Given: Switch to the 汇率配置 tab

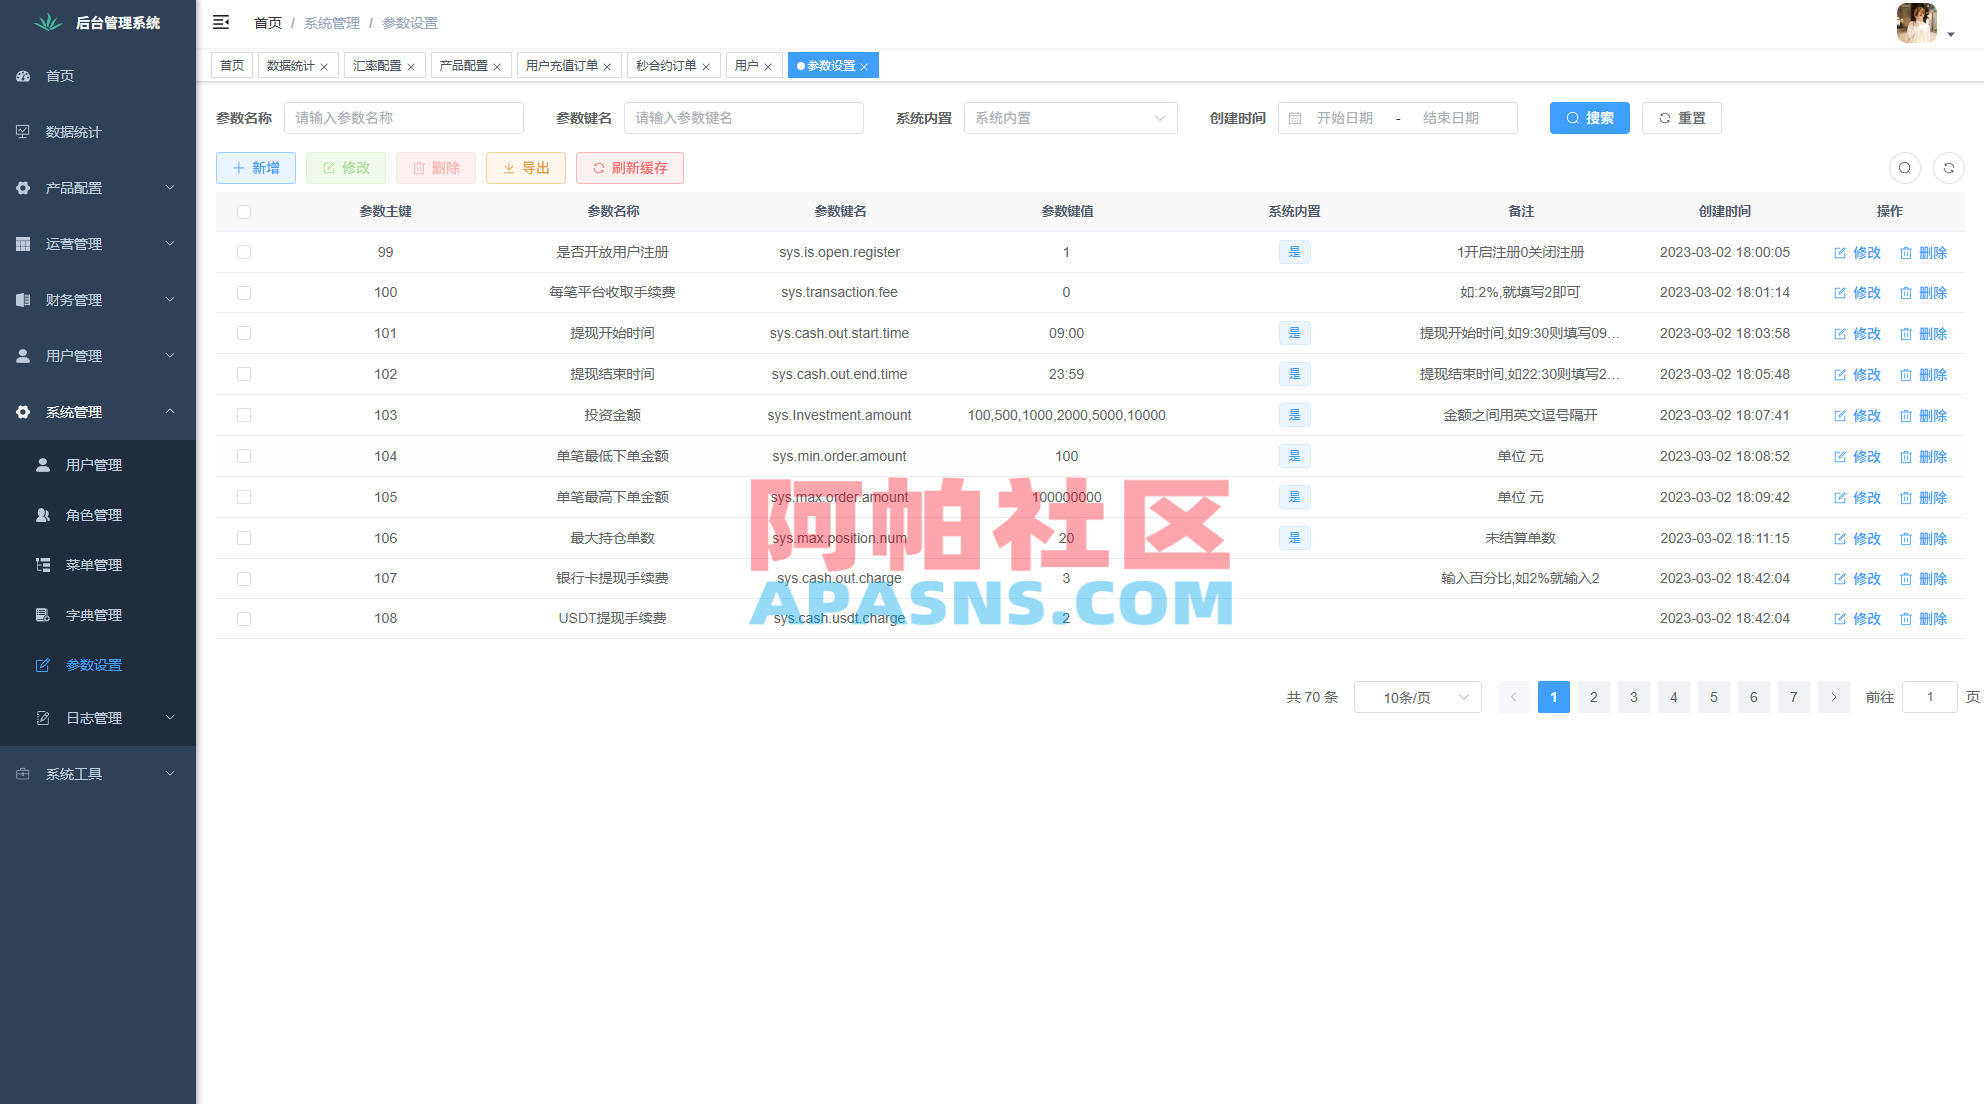Looking at the screenshot, I should (377, 65).
